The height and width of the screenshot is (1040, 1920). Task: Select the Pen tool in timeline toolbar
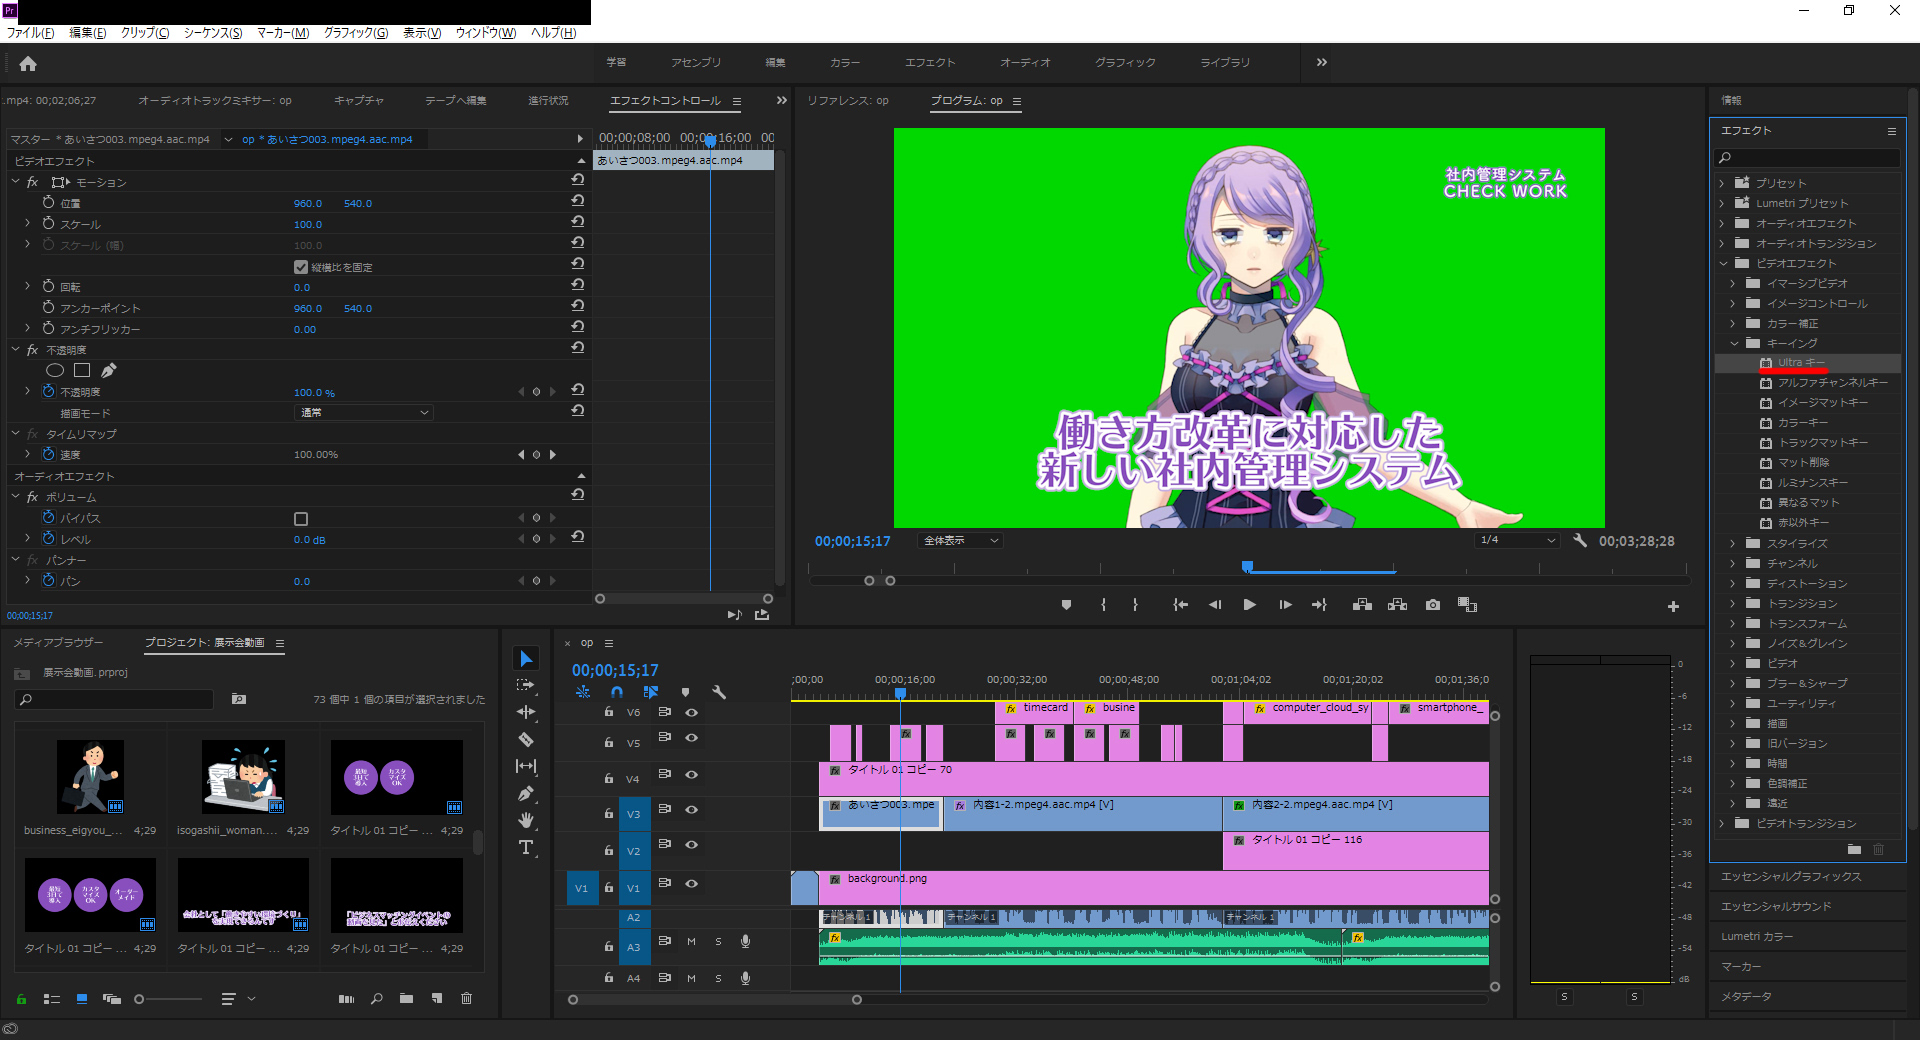[x=526, y=793]
